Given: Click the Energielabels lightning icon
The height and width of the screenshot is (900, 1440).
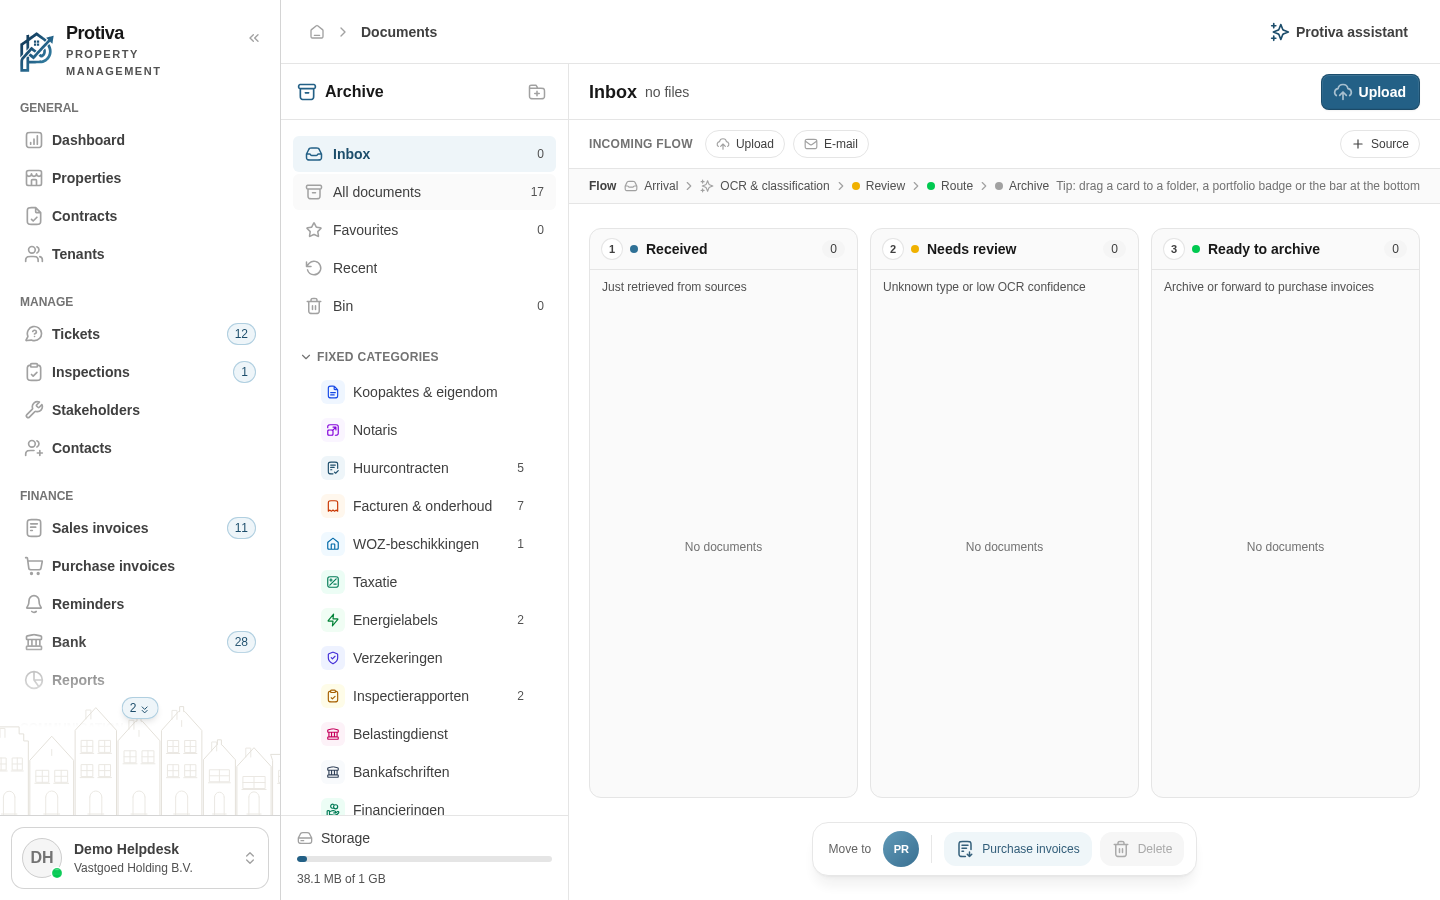Looking at the screenshot, I should 333,620.
